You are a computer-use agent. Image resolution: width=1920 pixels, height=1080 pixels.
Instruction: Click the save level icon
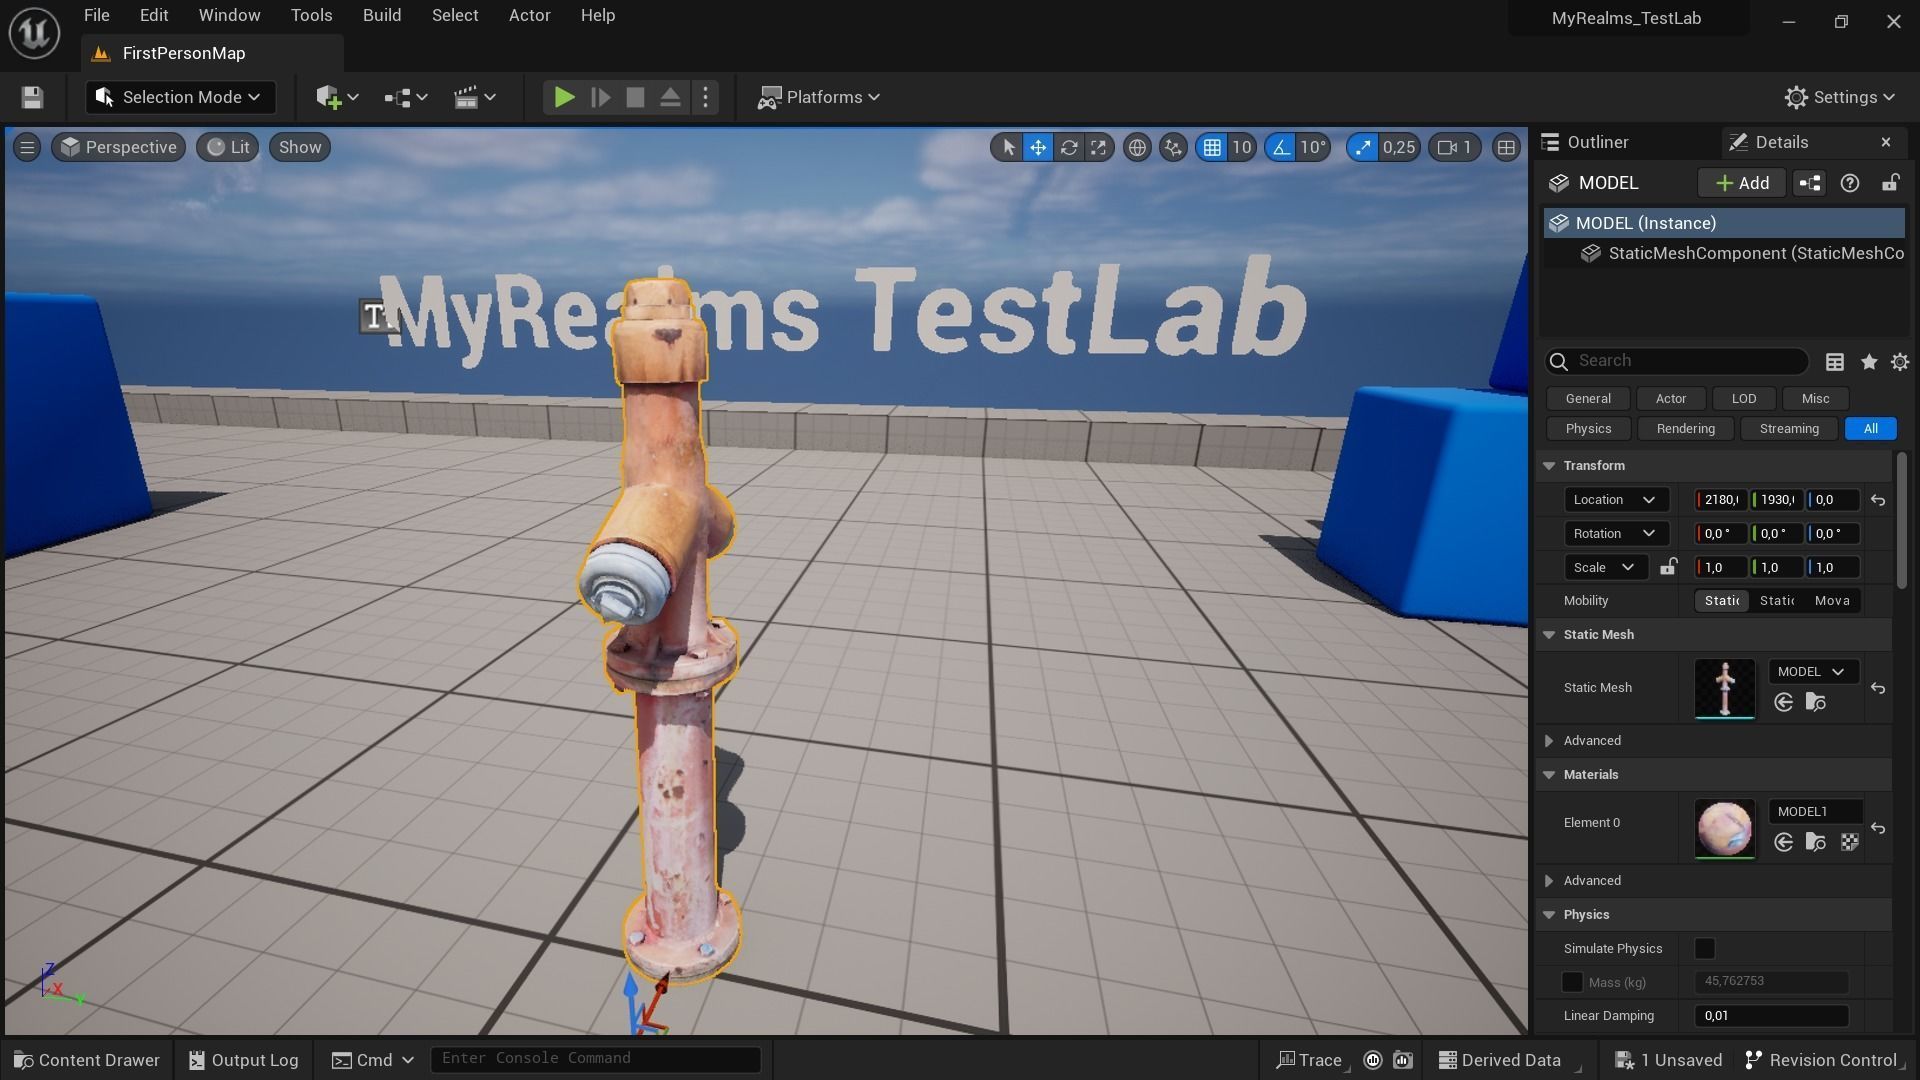click(32, 97)
